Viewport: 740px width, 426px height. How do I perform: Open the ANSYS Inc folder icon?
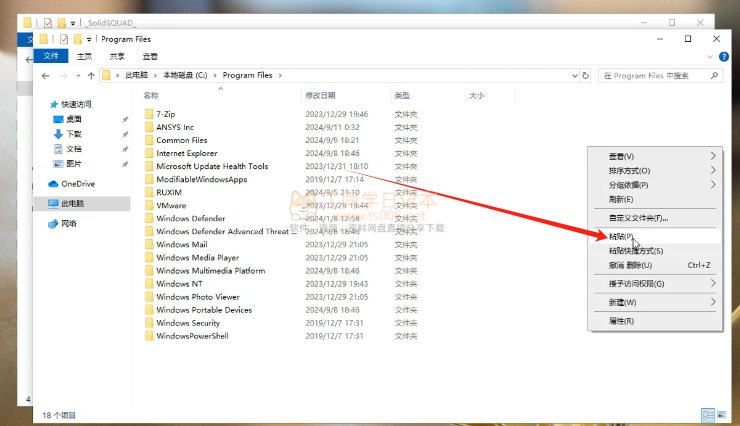(x=149, y=128)
